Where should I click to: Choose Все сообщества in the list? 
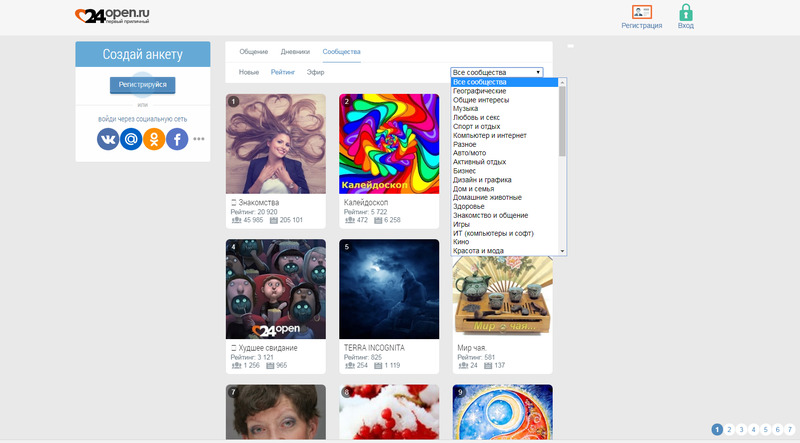[x=504, y=82]
